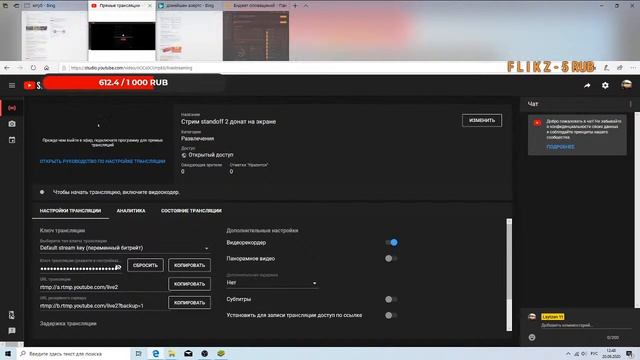Click the stream key password field
The image size is (640, 360).
tap(80, 268)
